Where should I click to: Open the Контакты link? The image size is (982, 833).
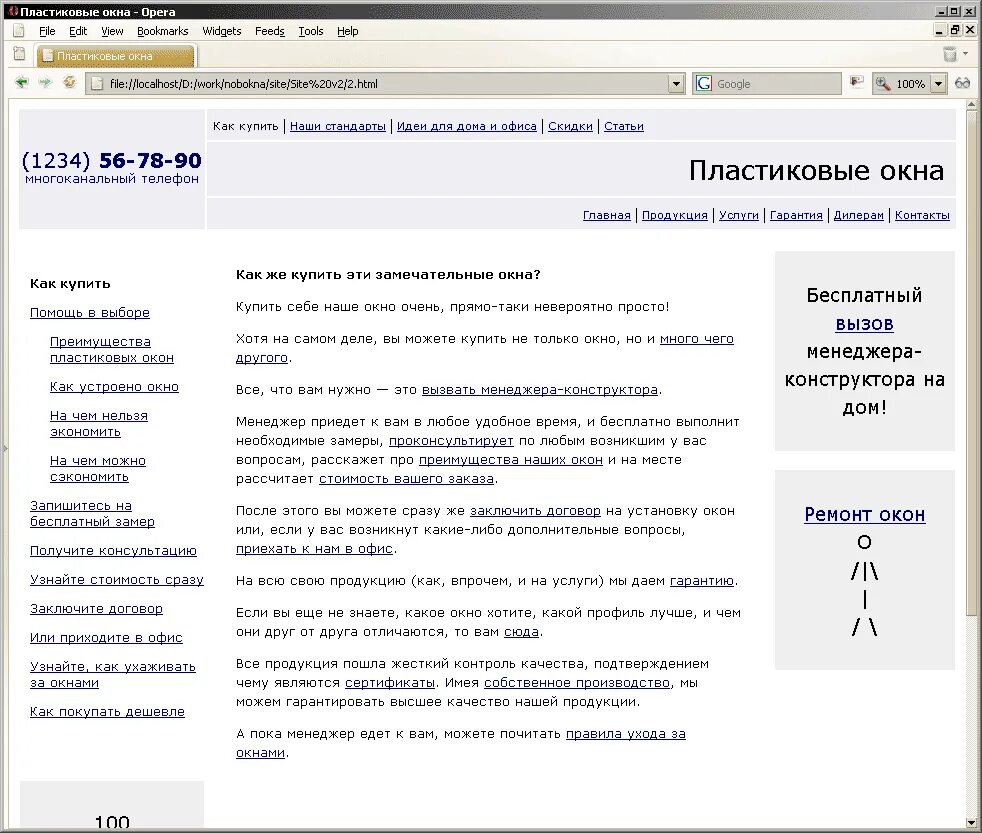[922, 215]
